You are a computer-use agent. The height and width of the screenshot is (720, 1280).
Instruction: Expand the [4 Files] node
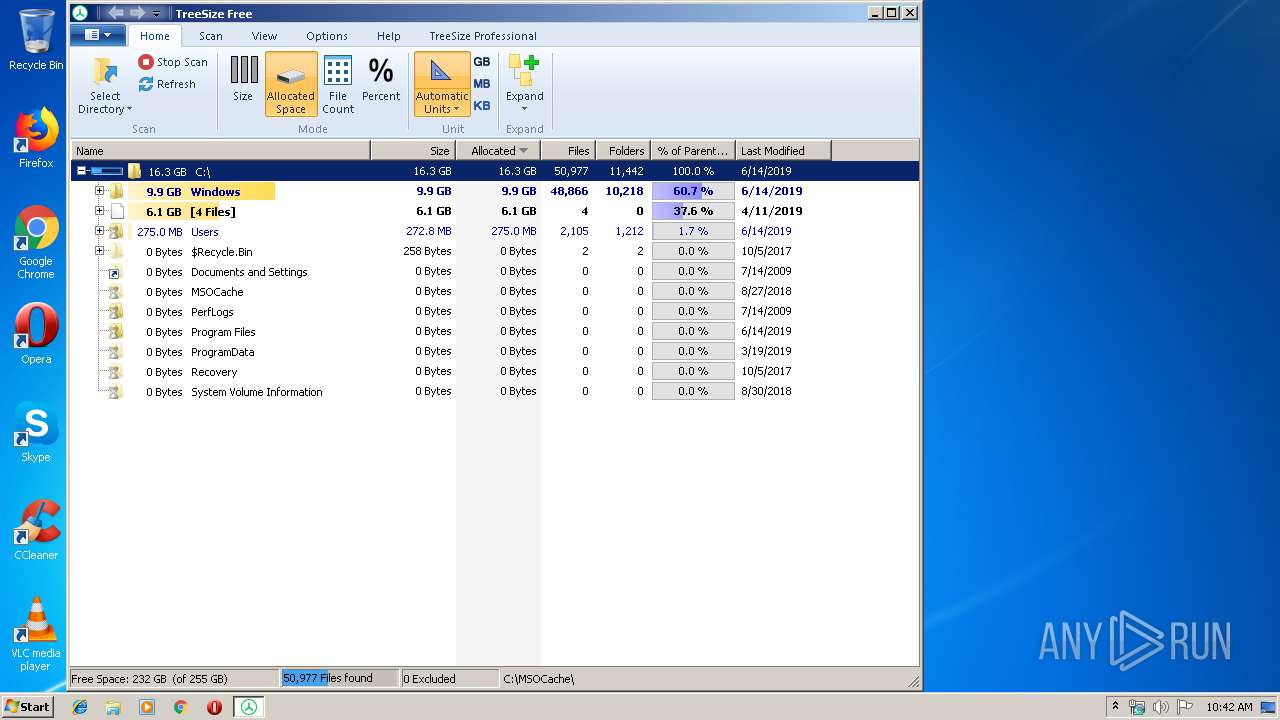tap(99, 211)
